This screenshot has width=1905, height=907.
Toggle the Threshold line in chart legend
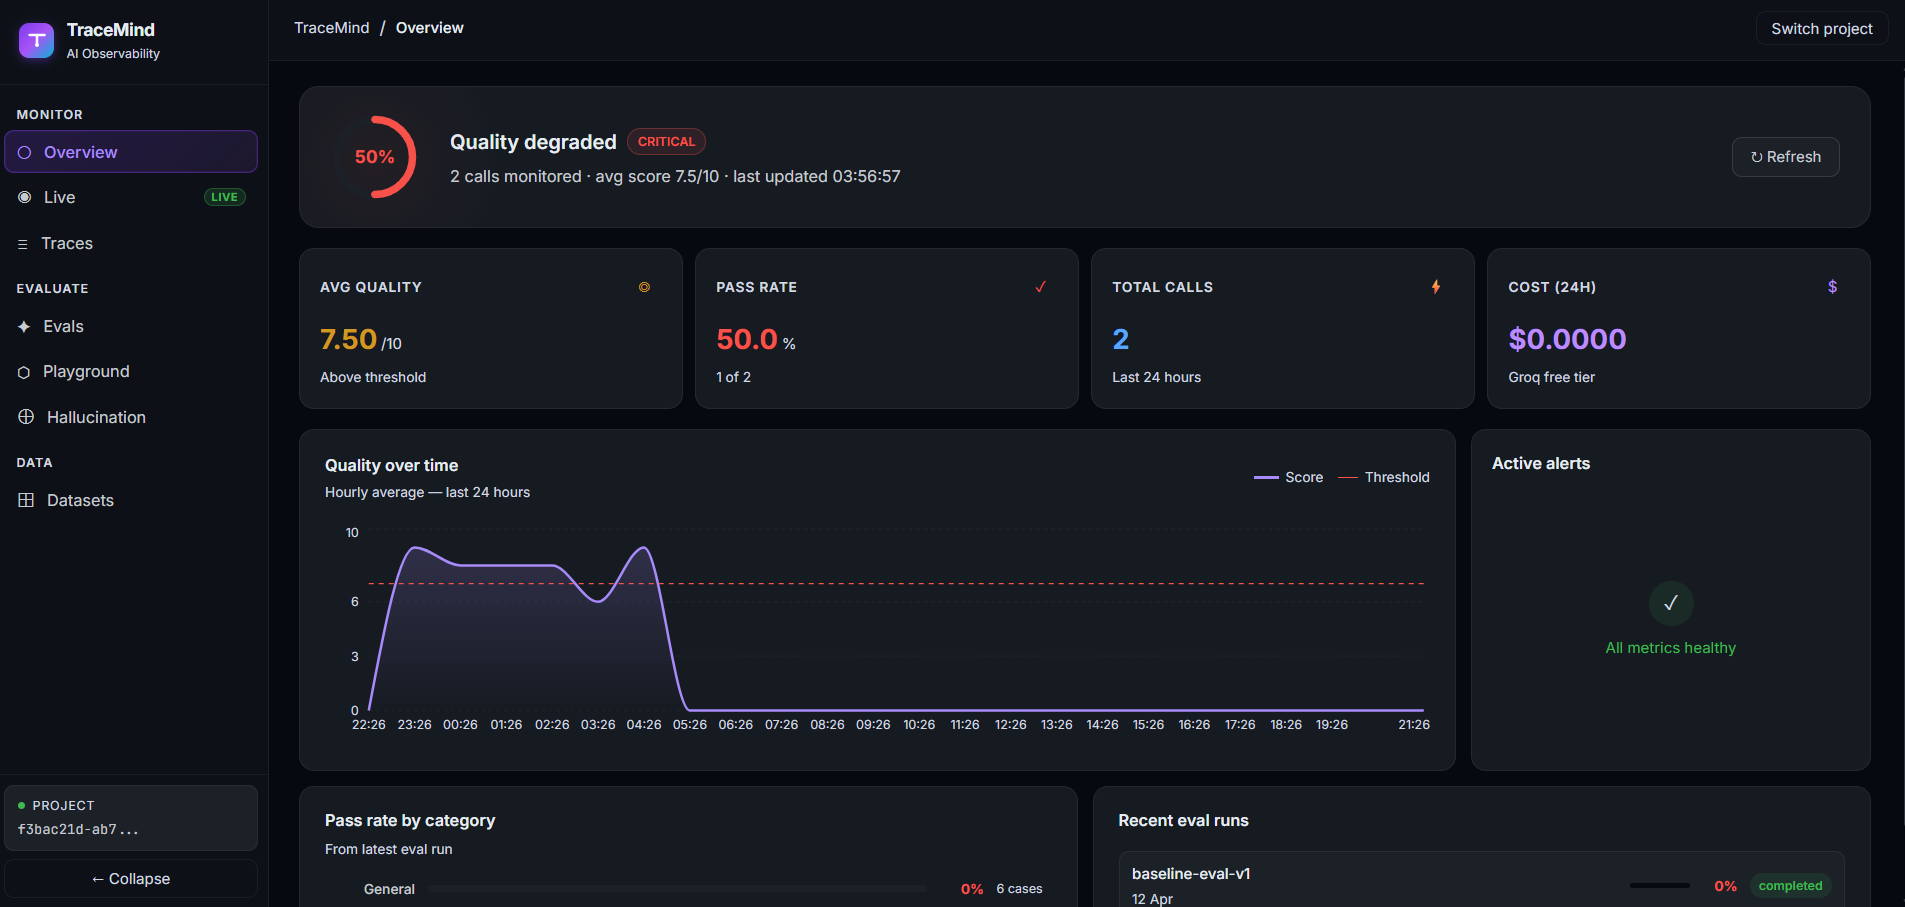tap(1384, 478)
